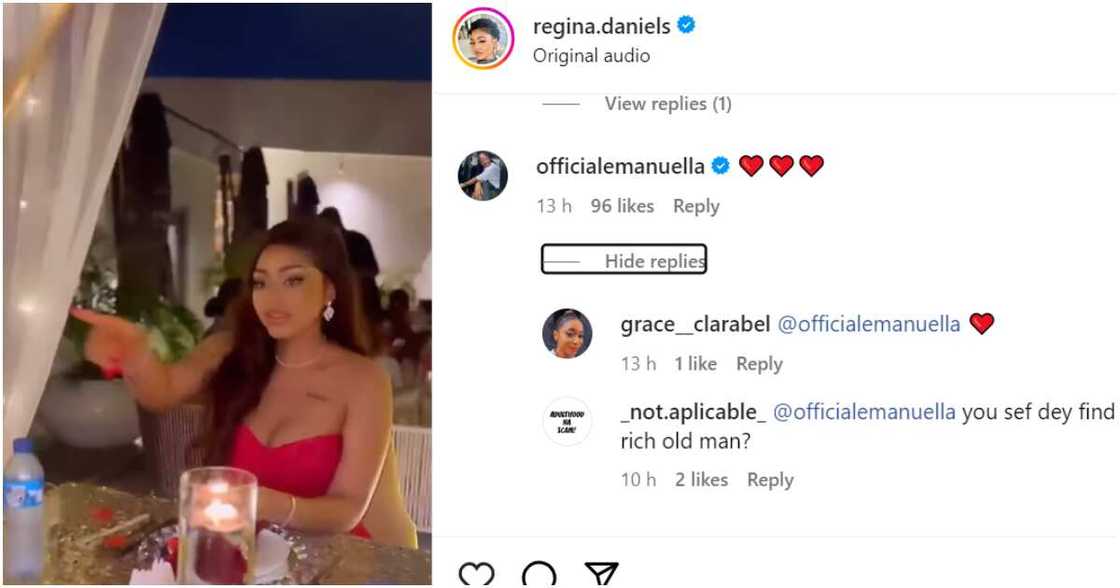This screenshot has width=1120, height=588.
Task: Select the heart emoji in grace__clarabel's reply
Action: 982,324
